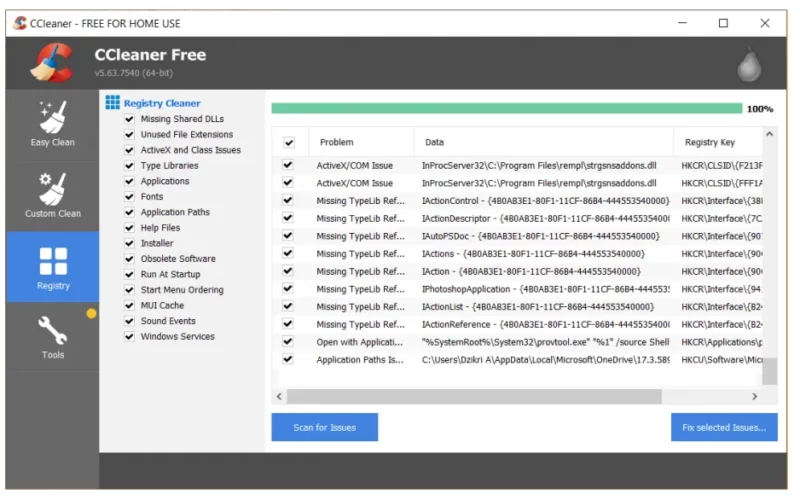Click Fix selected Issues button
Image resolution: width=800 pixels, height=500 pixels.
[724, 428]
